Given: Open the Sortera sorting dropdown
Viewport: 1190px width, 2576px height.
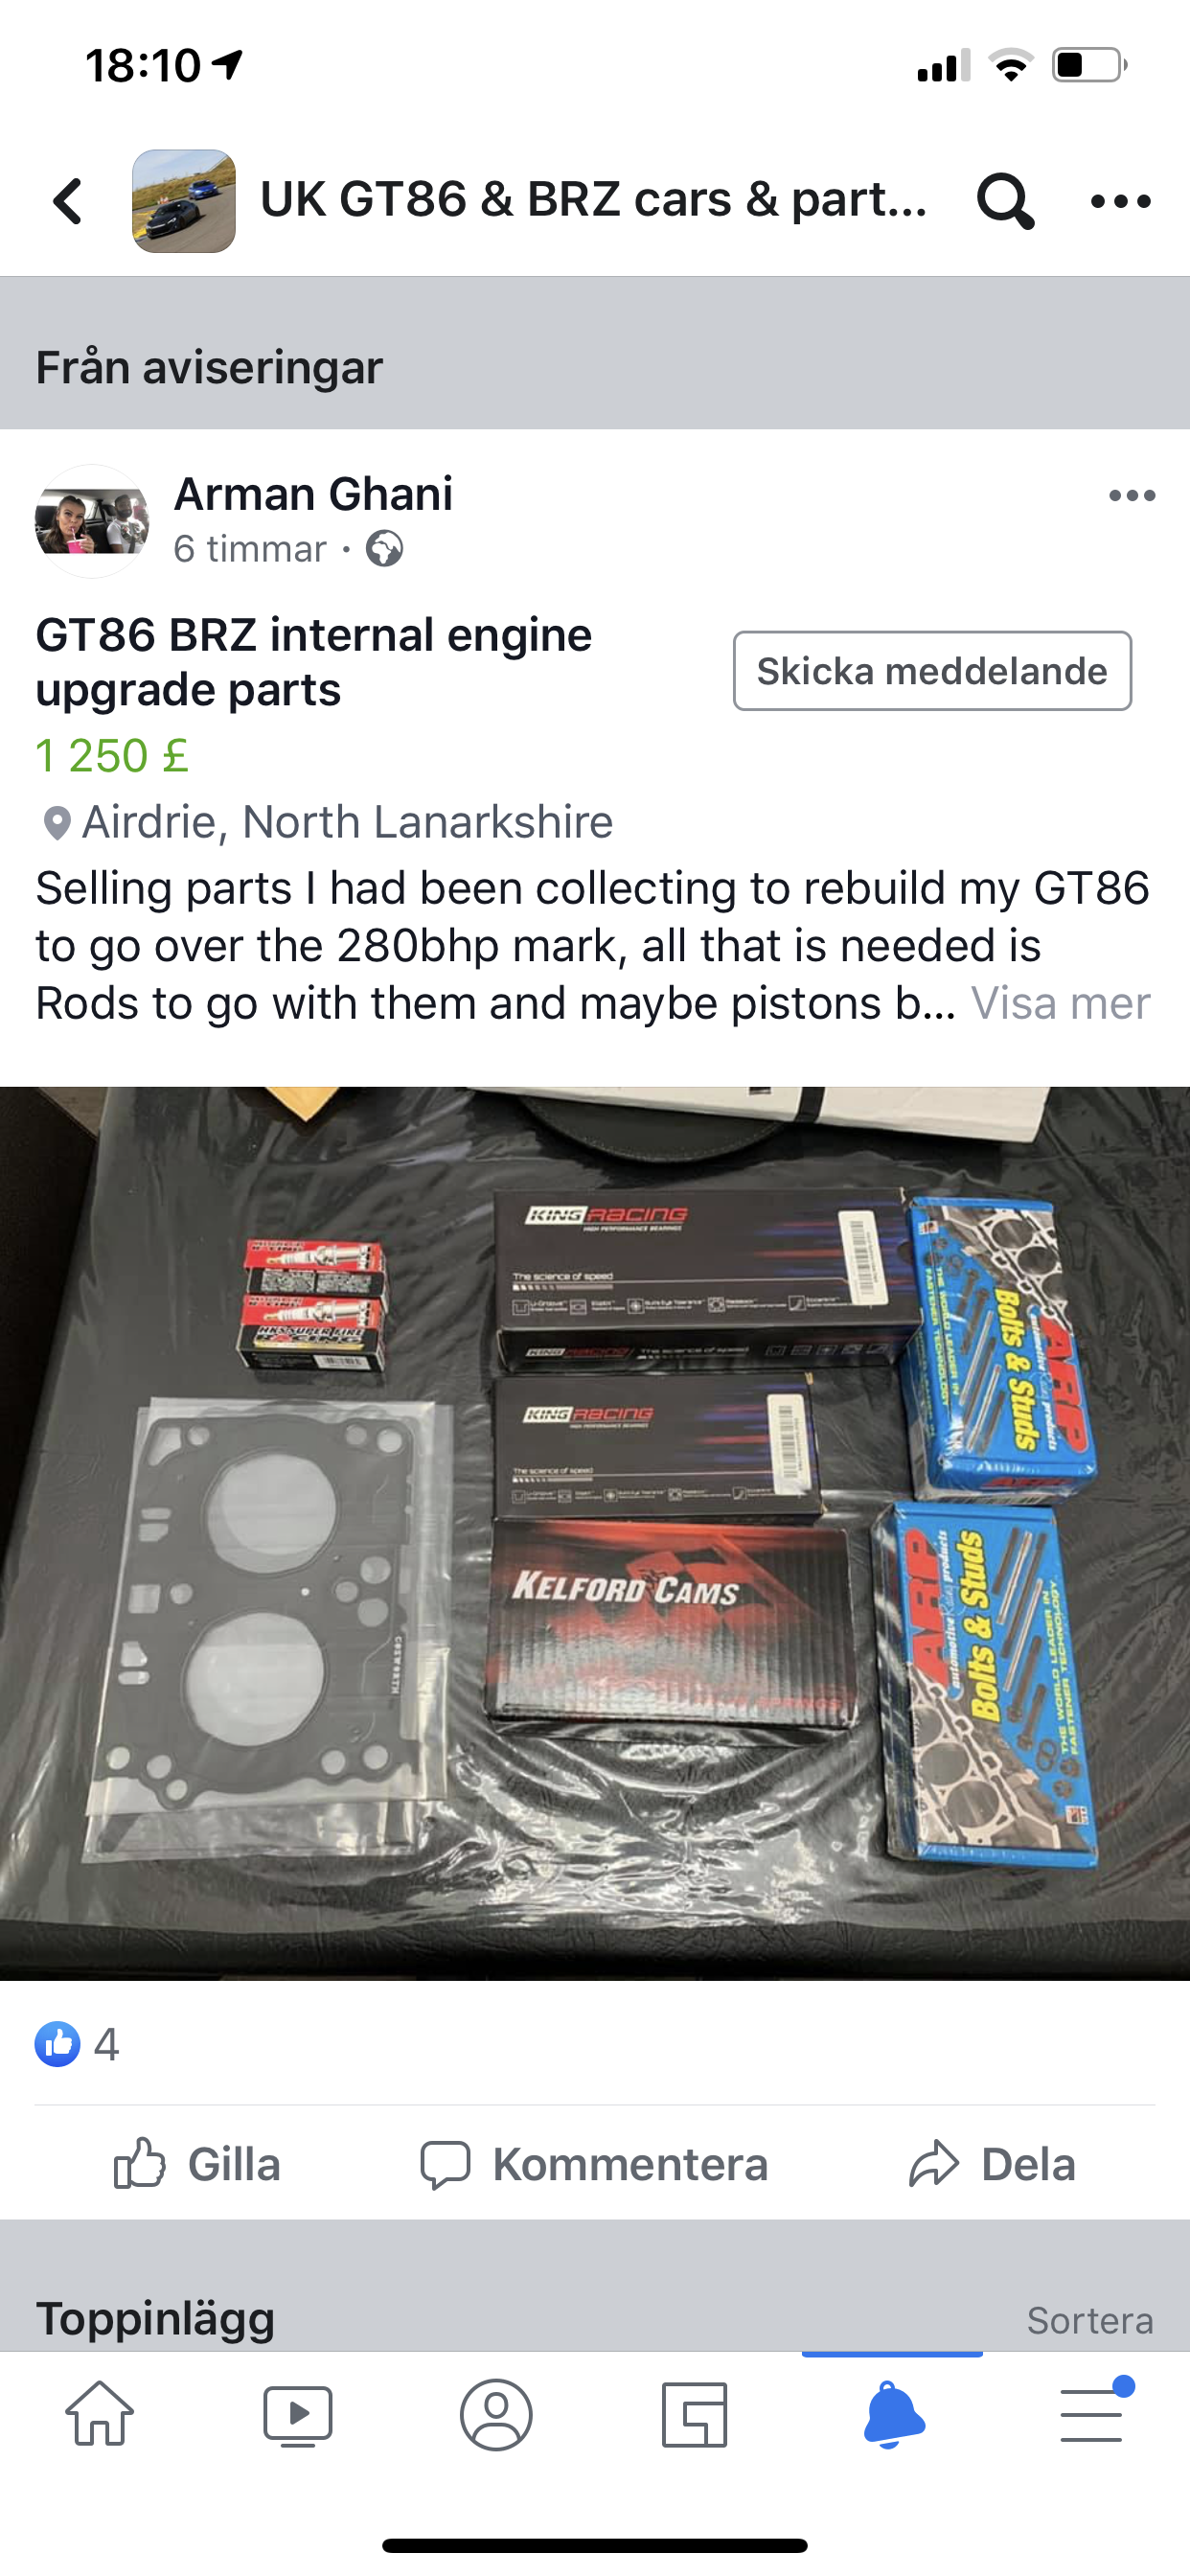Looking at the screenshot, I should 1090,2320.
